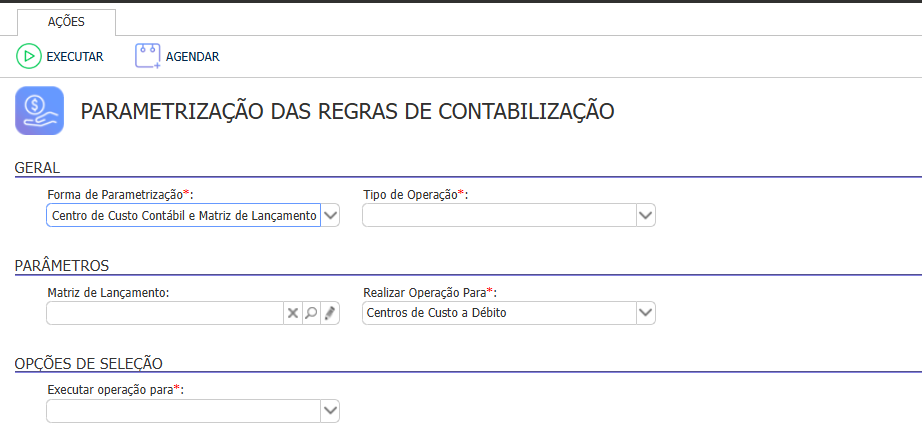Focus the Matriz de Lançamento text input
Screen dimensions: 922x428
pyautogui.click(x=165, y=313)
